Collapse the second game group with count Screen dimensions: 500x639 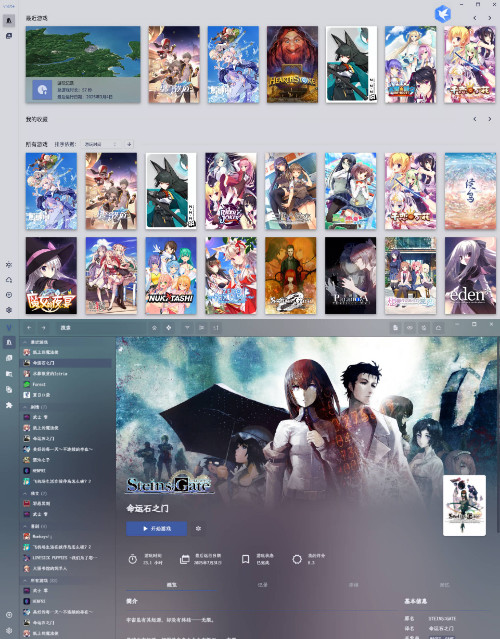point(25,407)
